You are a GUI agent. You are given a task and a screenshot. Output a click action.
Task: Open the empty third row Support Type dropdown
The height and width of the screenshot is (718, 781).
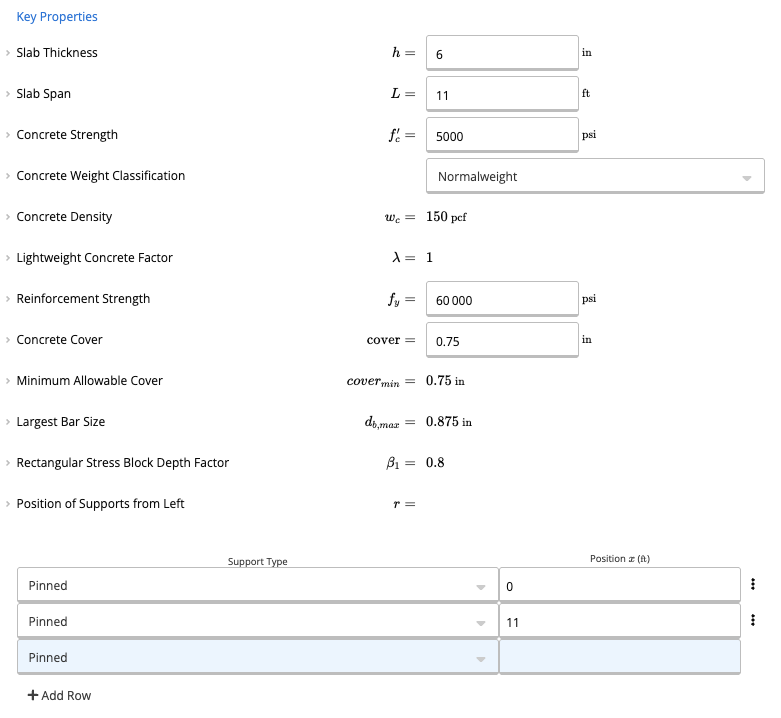(x=257, y=658)
